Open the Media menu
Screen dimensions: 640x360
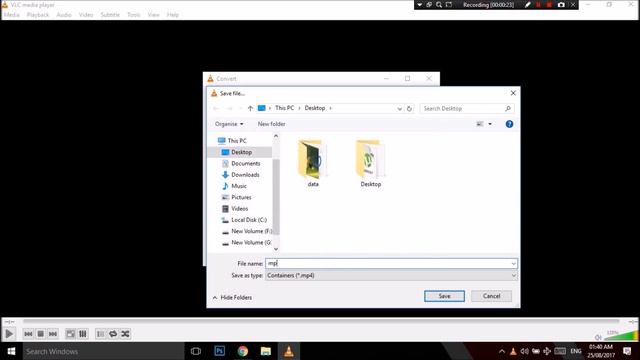pos(11,15)
